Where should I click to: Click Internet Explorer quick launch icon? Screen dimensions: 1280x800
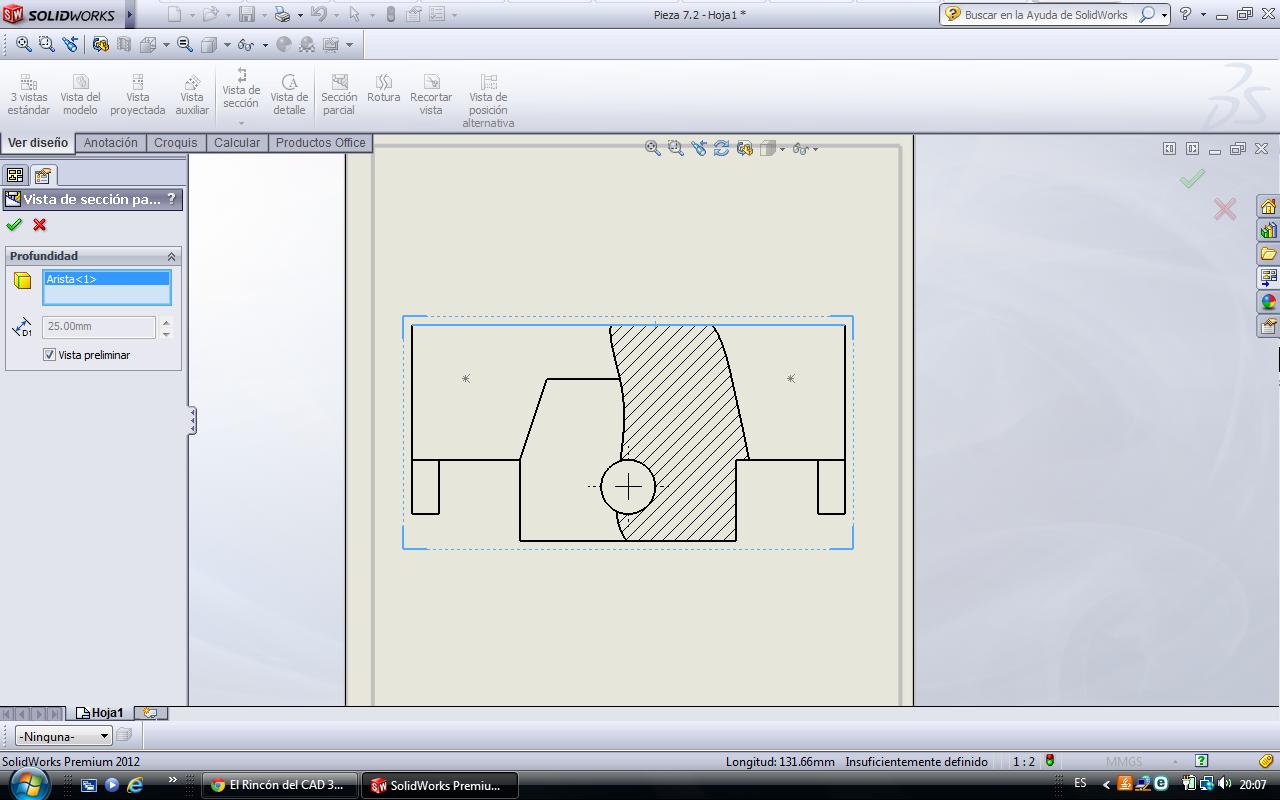pyautogui.click(x=135, y=785)
